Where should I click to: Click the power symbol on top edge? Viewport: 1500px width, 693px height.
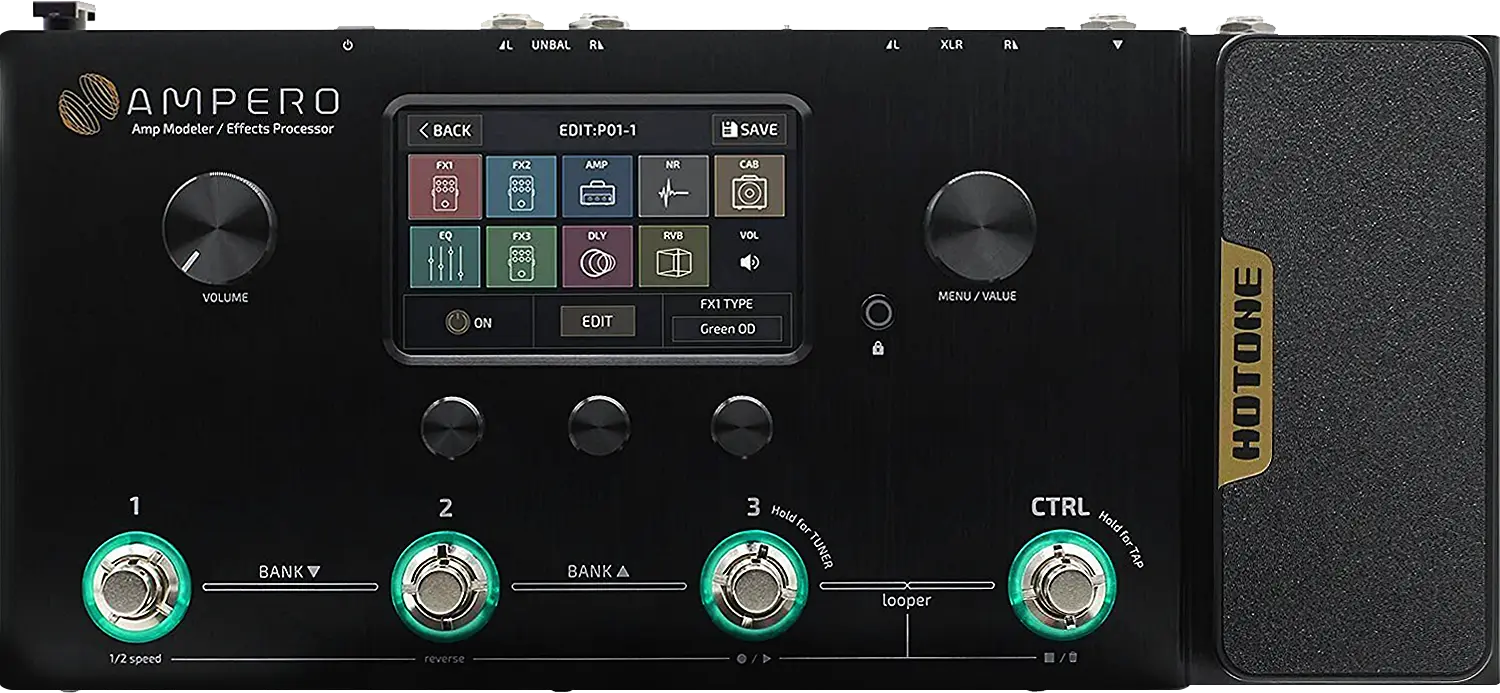pos(347,45)
